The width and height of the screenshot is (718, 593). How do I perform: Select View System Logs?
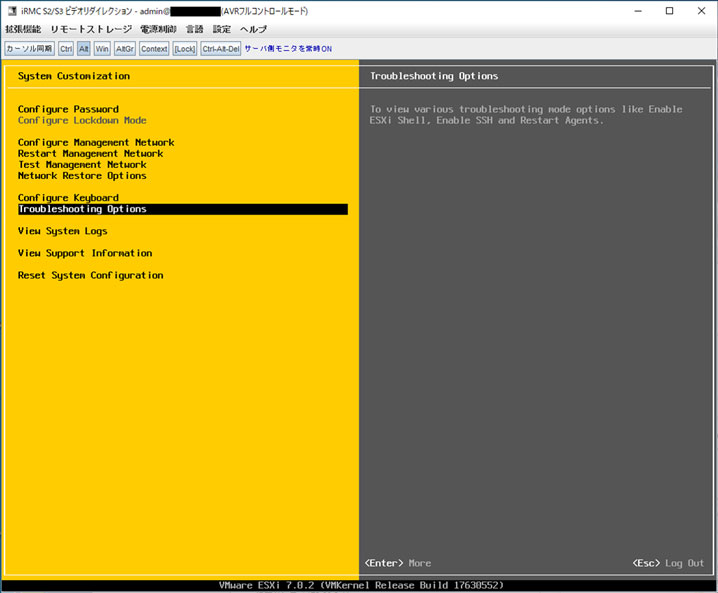pos(63,231)
